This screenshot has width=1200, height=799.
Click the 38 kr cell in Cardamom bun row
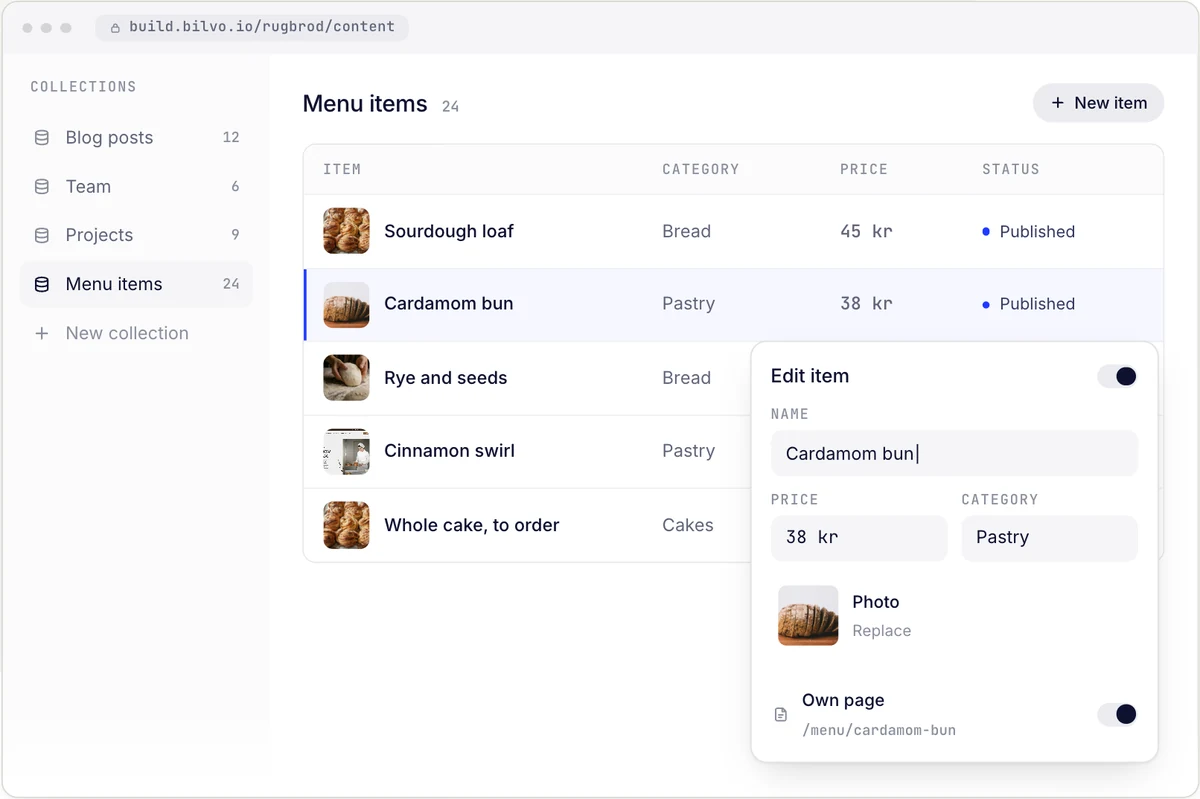point(866,304)
